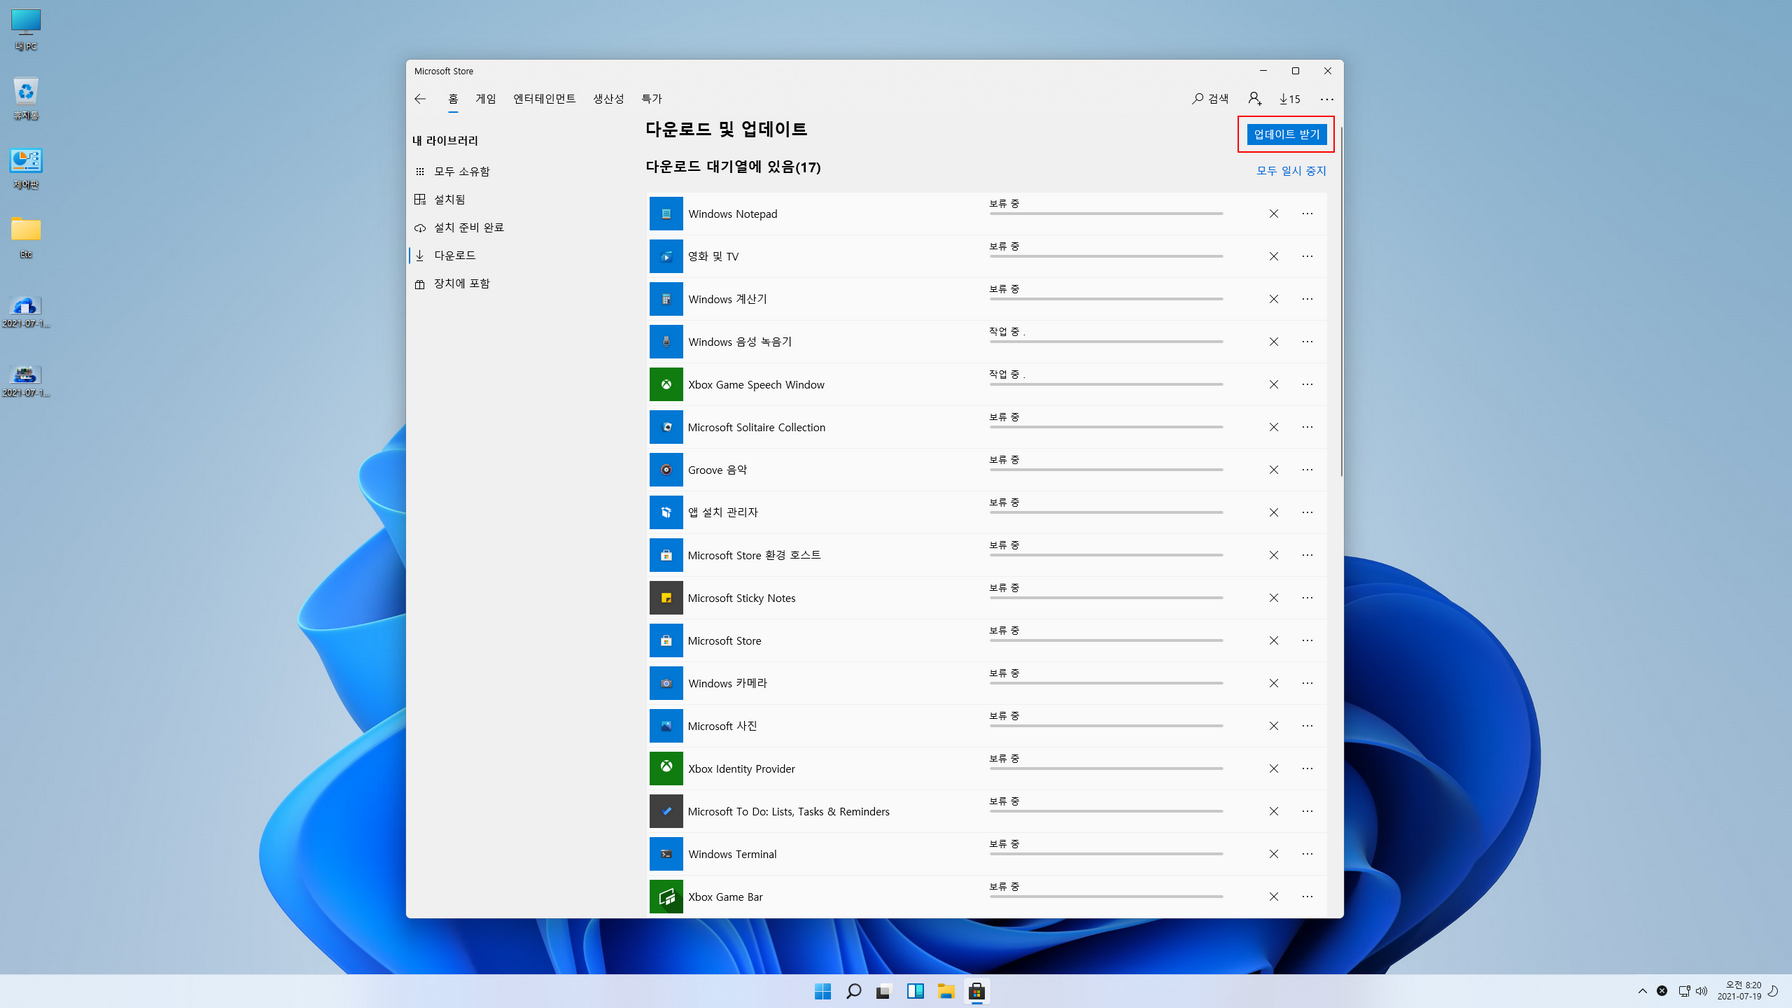Click the downloads indicator showing 15

click(x=1290, y=99)
